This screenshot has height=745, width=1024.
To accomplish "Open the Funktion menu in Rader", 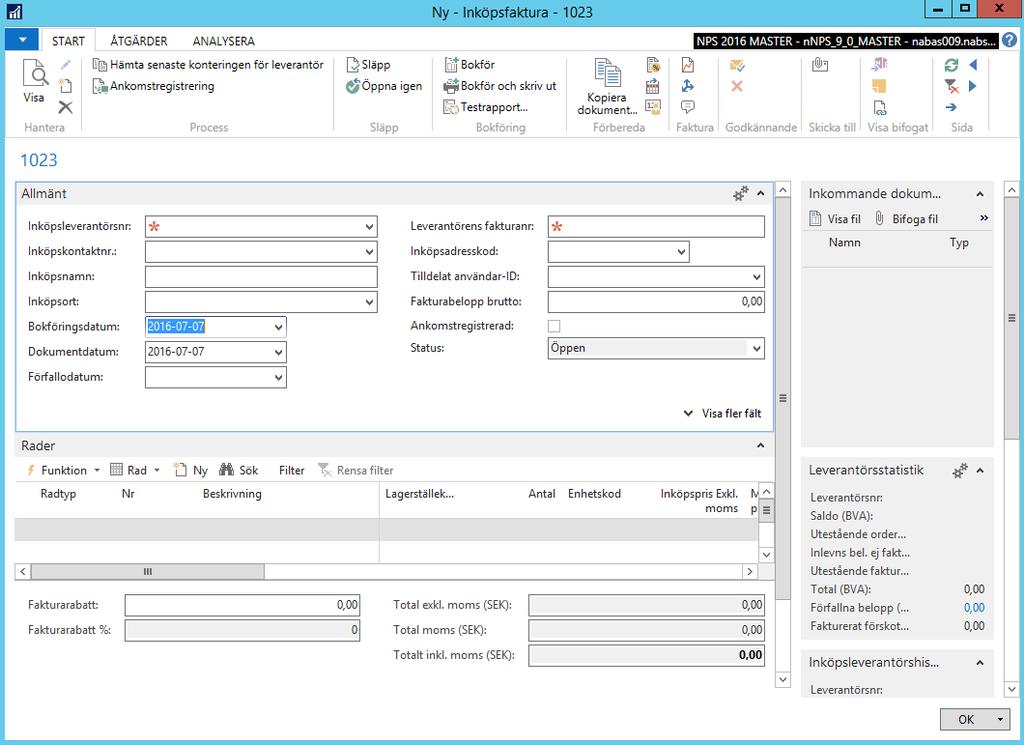I will pyautogui.click(x=63, y=470).
